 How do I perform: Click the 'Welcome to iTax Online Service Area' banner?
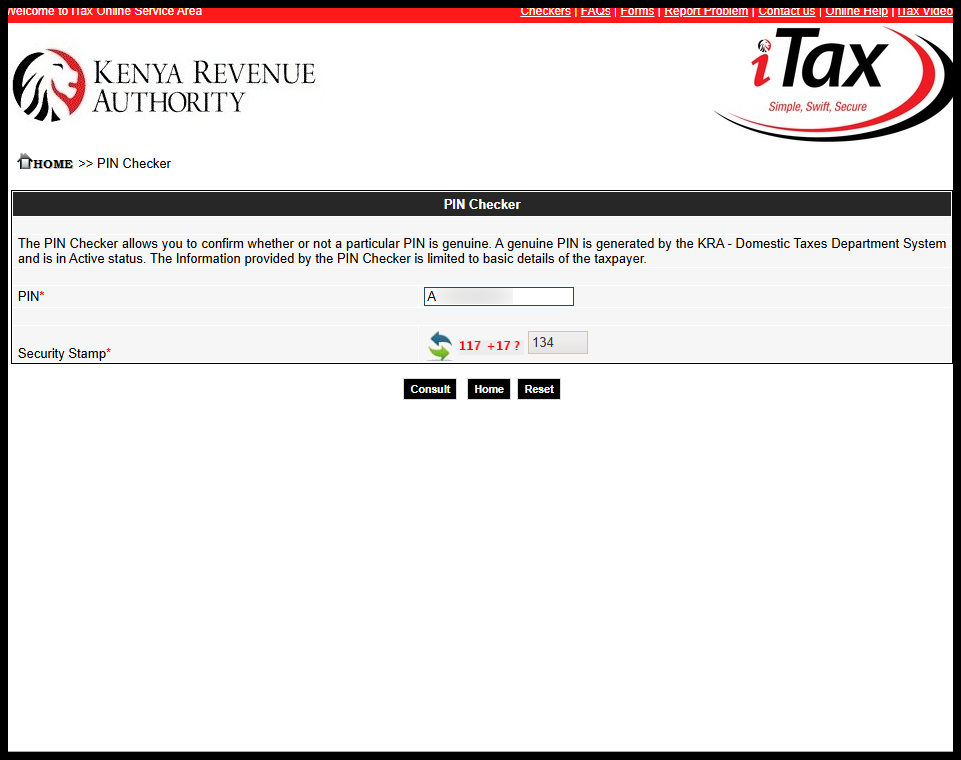103,11
